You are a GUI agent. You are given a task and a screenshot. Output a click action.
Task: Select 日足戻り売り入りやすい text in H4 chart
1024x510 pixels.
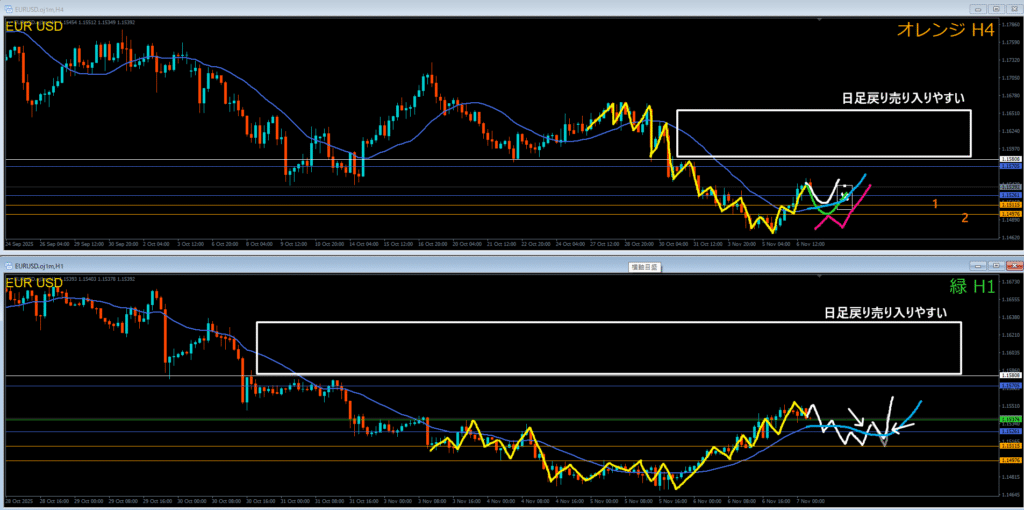pos(902,98)
